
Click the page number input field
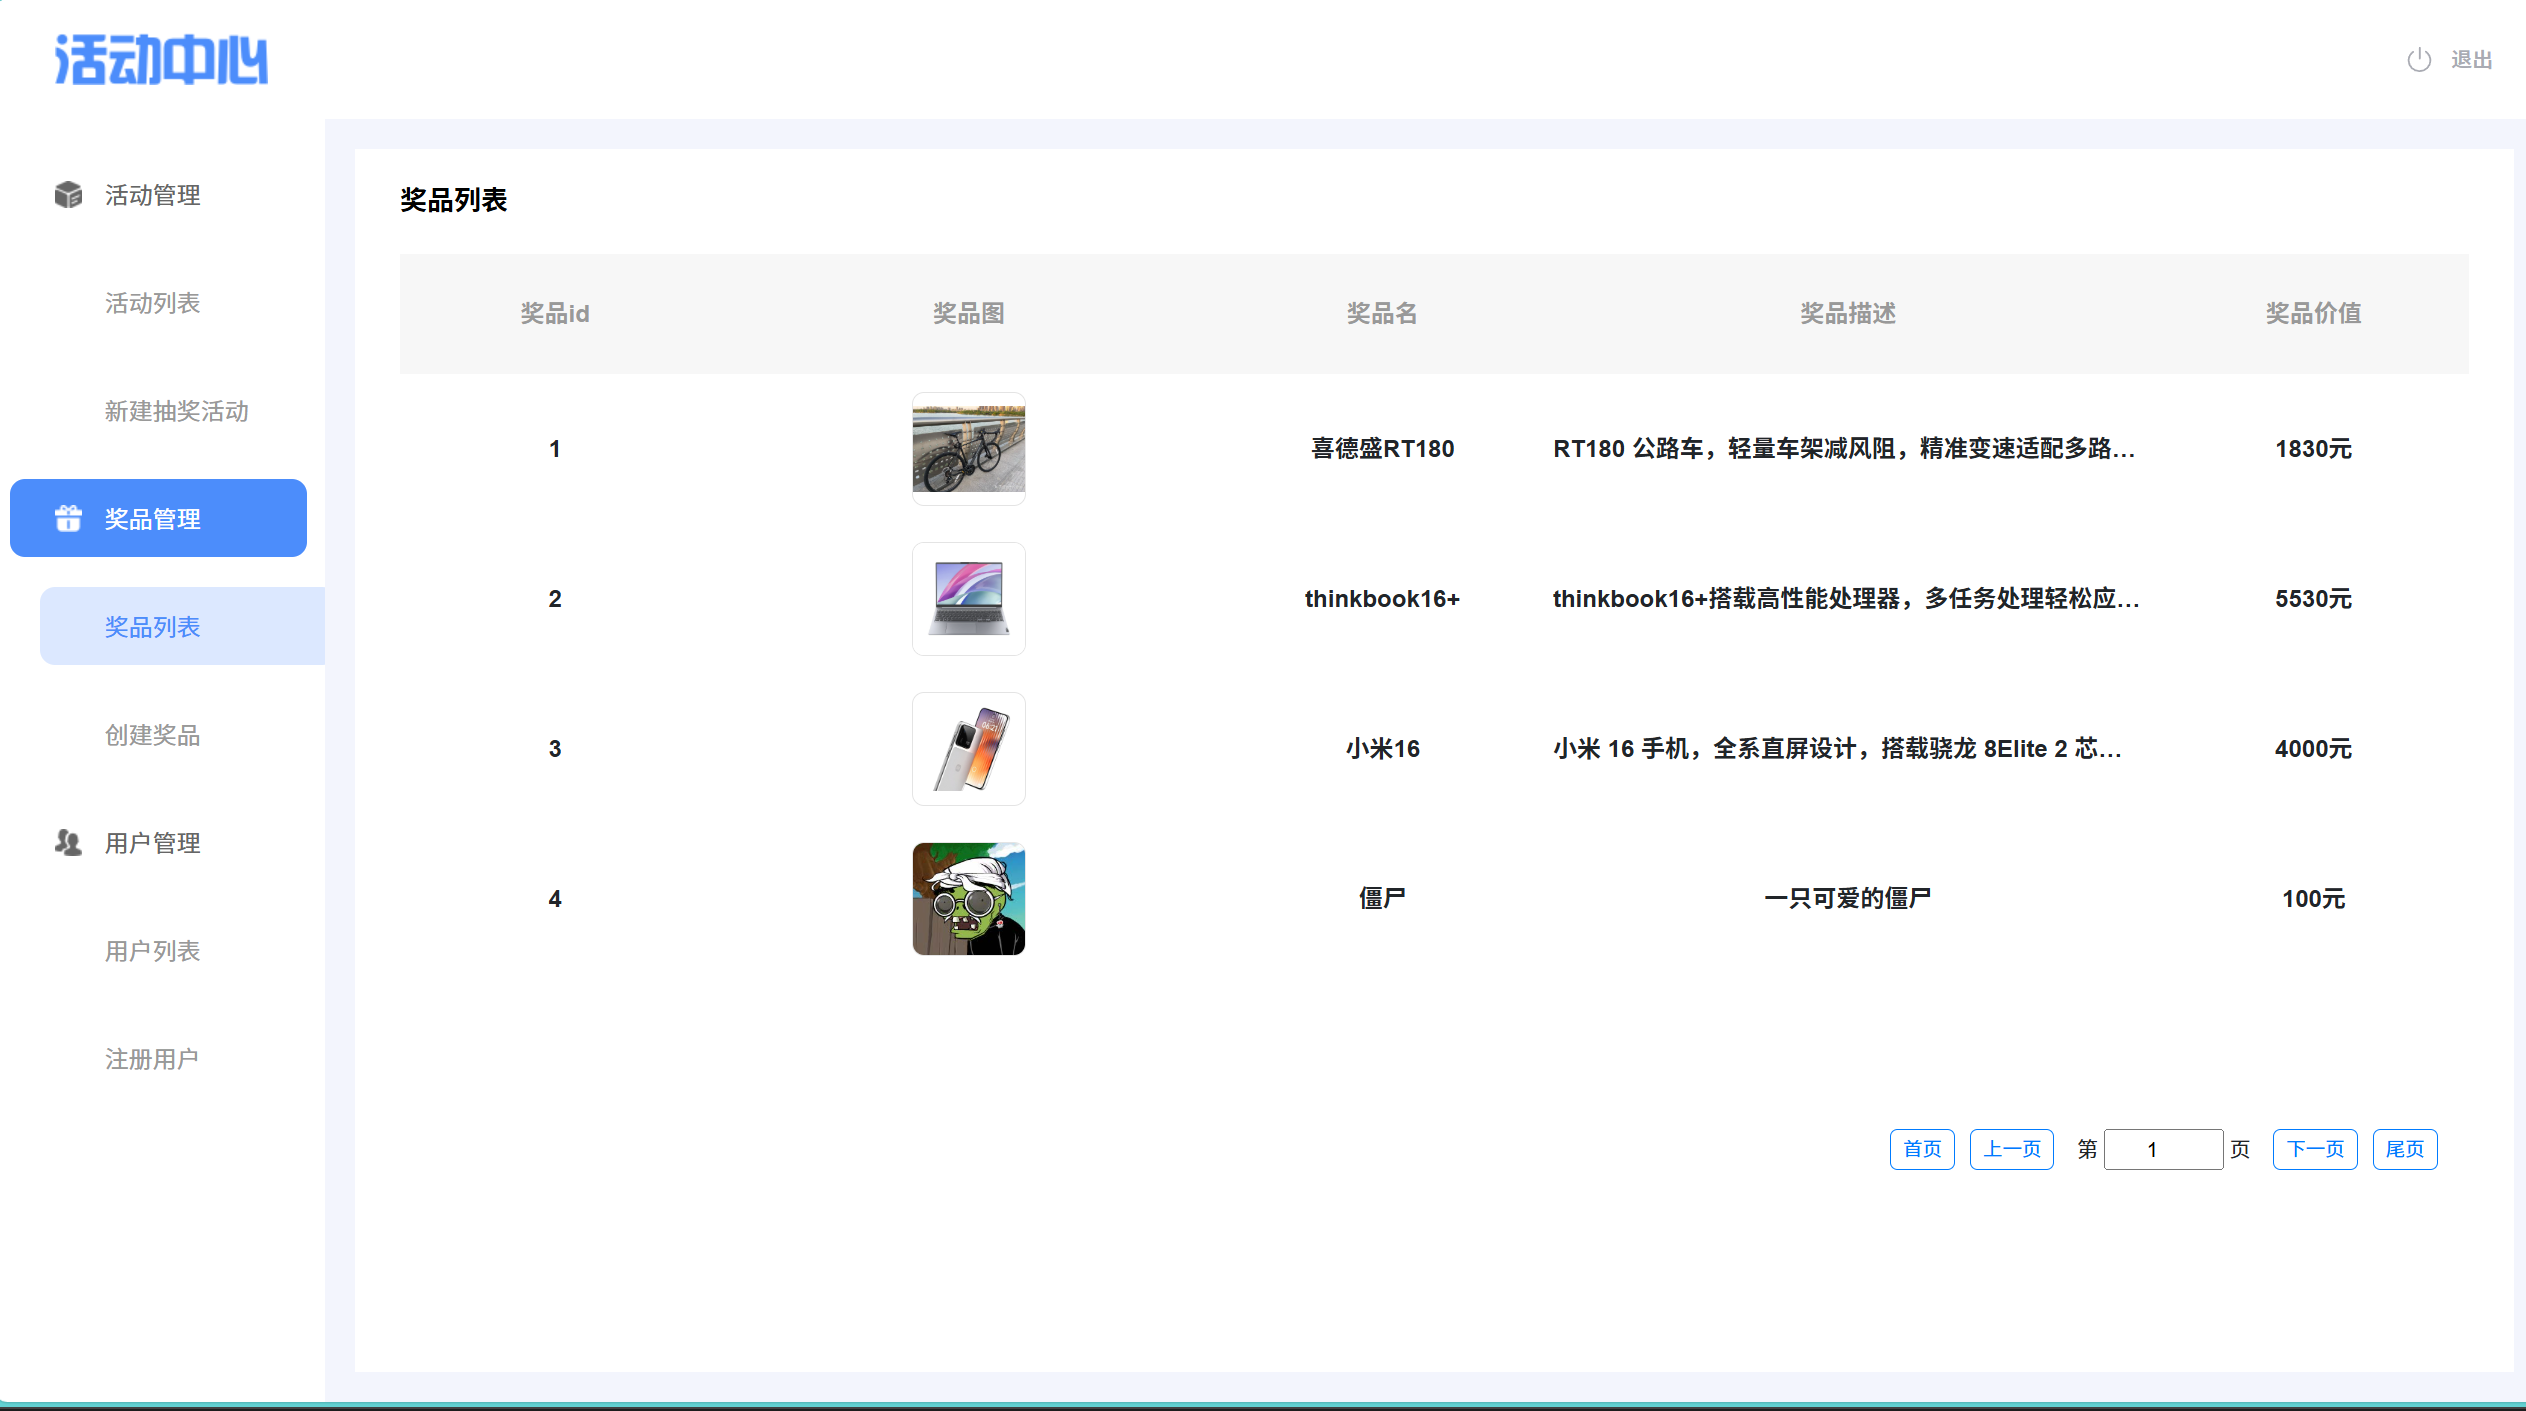pos(2162,1149)
